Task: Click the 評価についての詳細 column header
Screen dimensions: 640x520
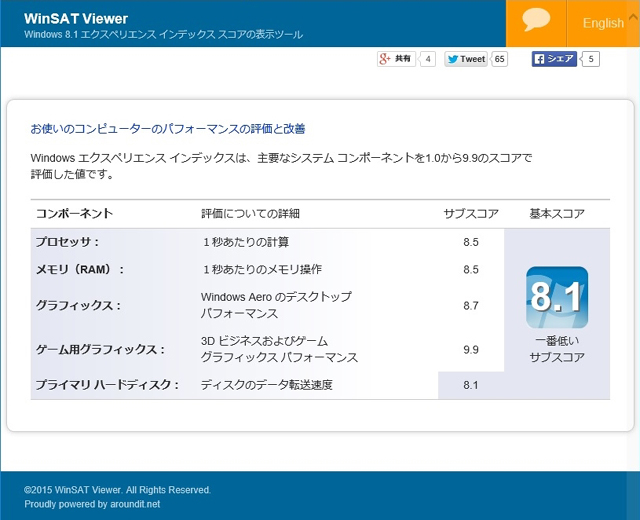Action: (250, 213)
